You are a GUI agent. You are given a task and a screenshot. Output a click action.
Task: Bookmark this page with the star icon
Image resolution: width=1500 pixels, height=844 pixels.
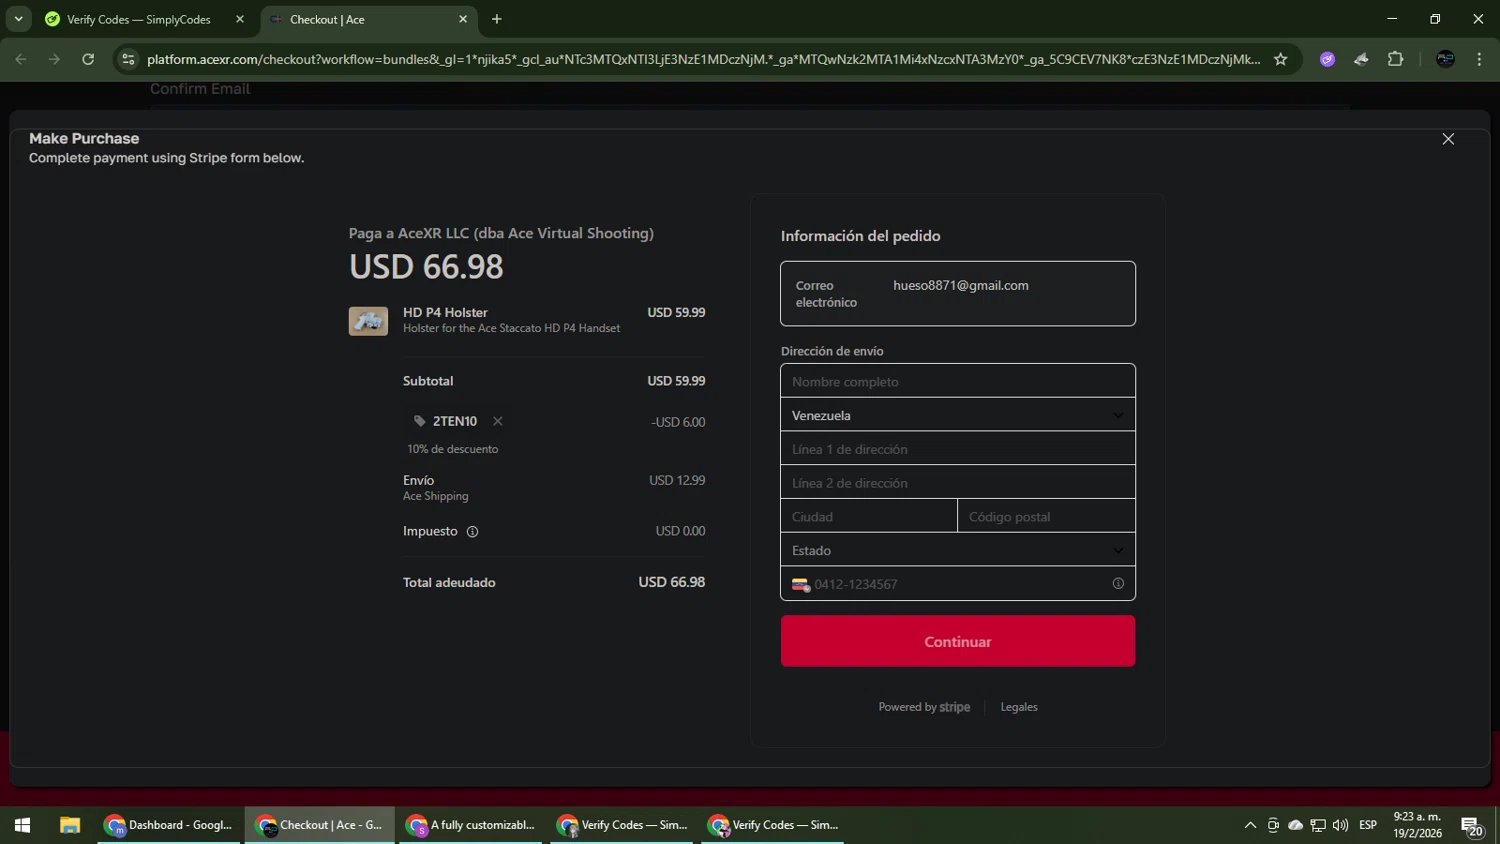tap(1280, 59)
